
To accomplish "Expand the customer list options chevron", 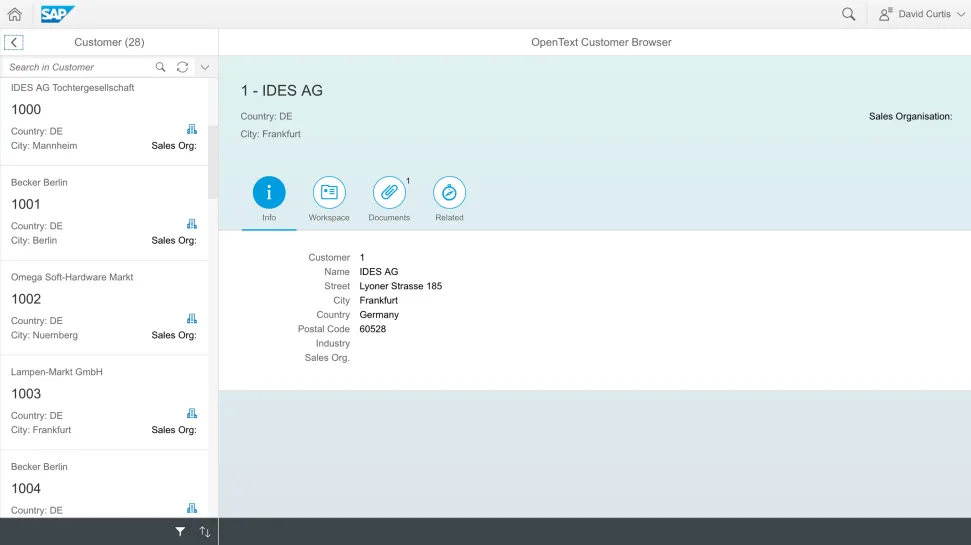I will [x=205, y=67].
